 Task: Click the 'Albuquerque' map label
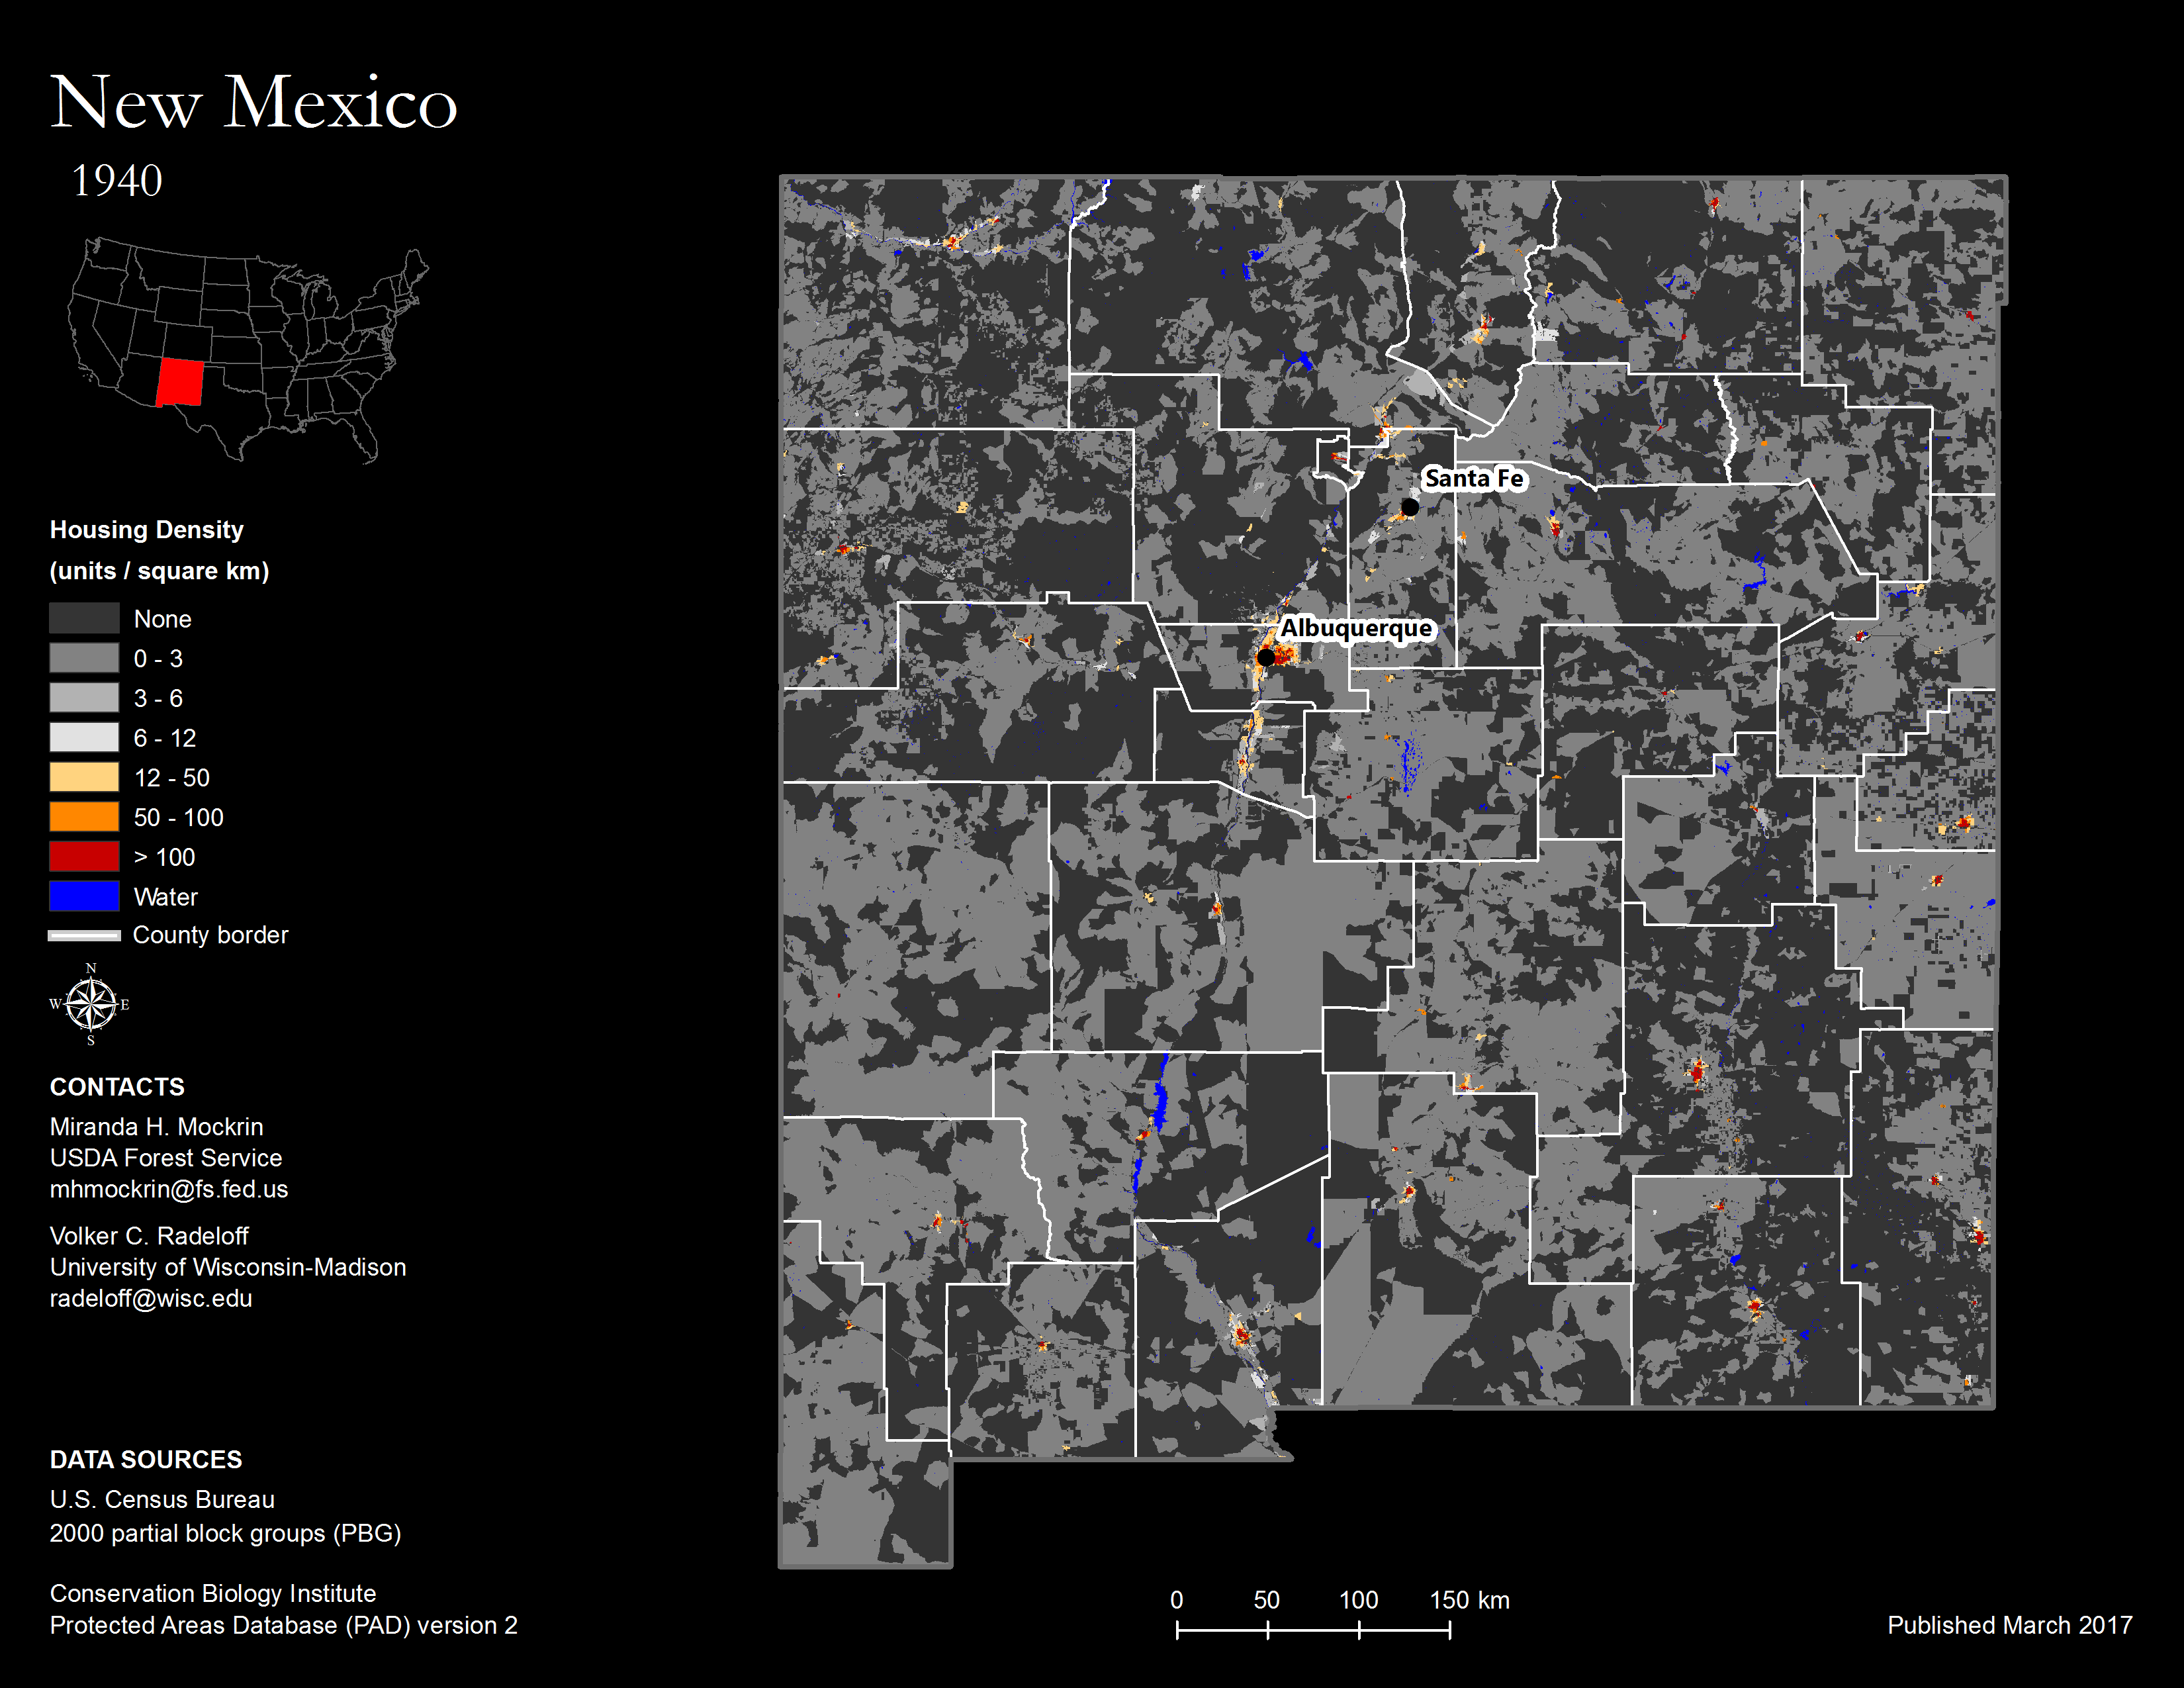pos(1357,628)
